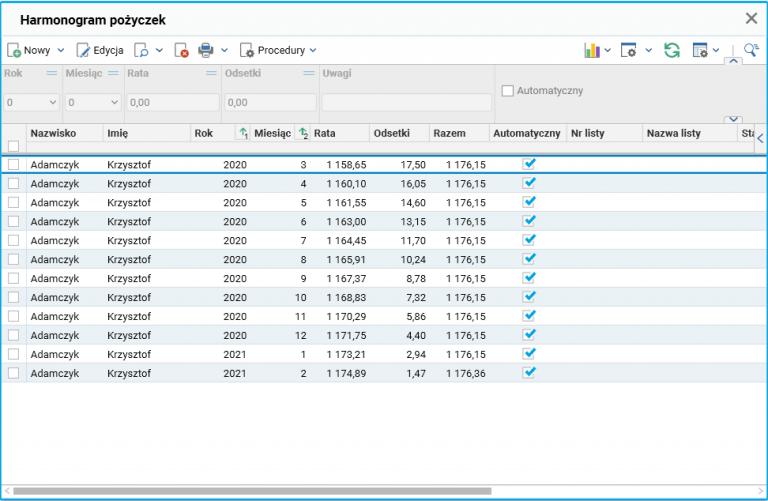768x501 pixels.
Task: Click the equals operator next to Rata
Action: (211, 73)
